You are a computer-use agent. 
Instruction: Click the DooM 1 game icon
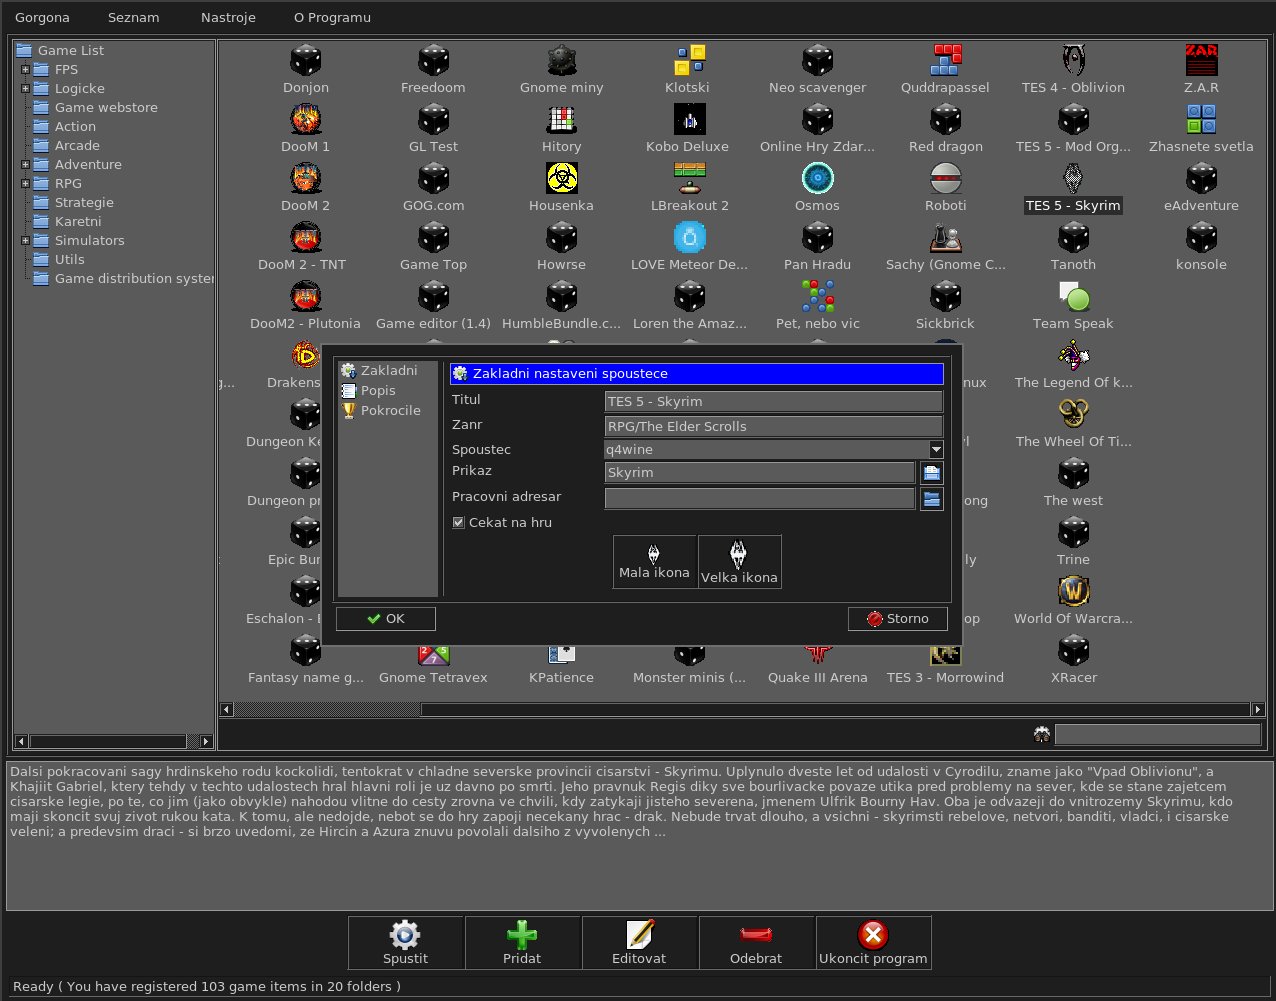click(306, 120)
